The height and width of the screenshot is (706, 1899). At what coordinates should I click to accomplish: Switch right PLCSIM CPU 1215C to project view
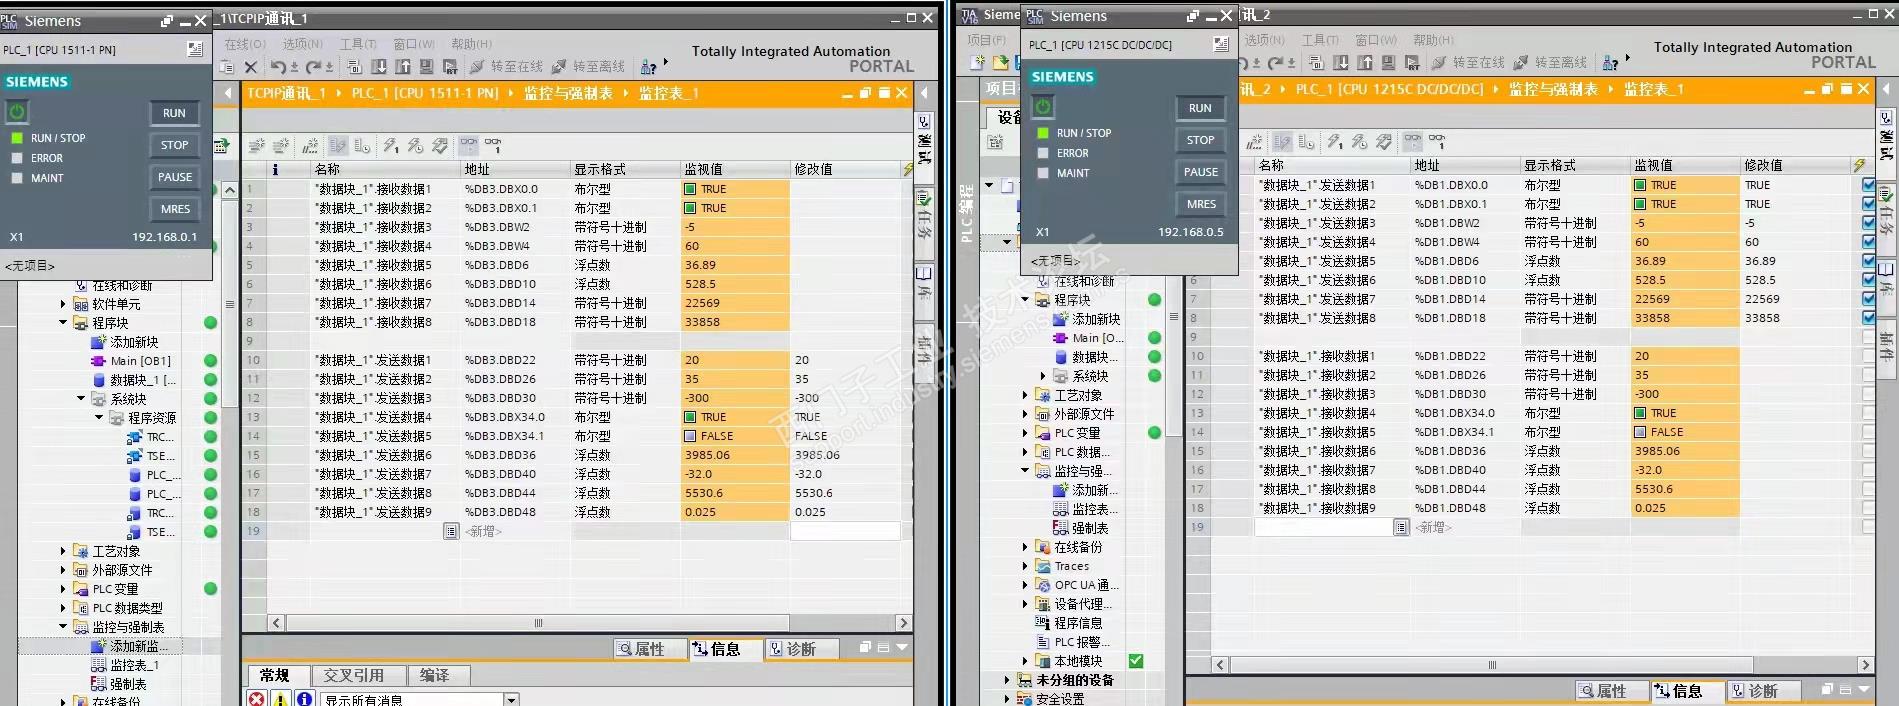1221,44
